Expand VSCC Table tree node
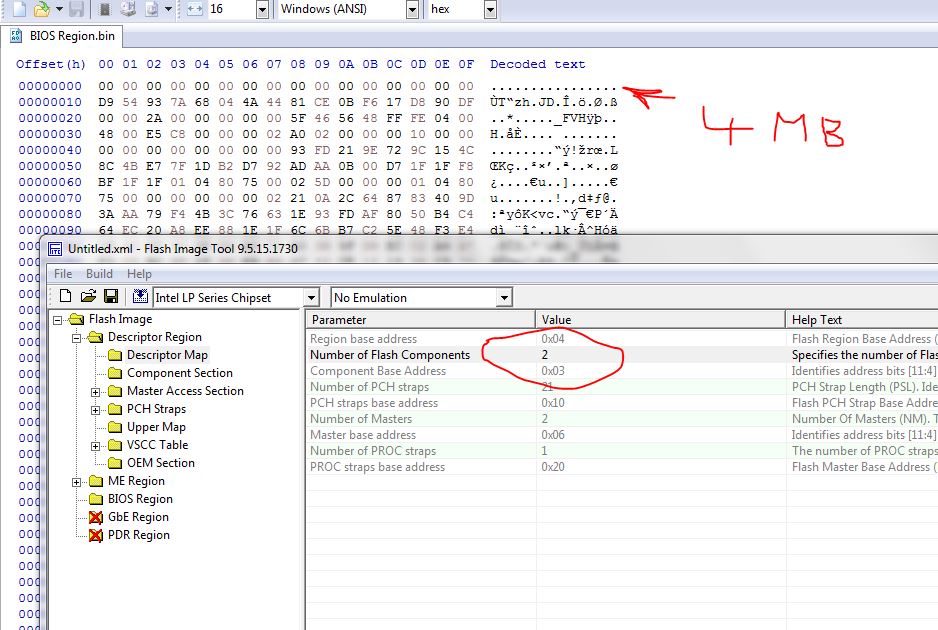The height and width of the screenshot is (630, 938). pyautogui.click(x=95, y=446)
